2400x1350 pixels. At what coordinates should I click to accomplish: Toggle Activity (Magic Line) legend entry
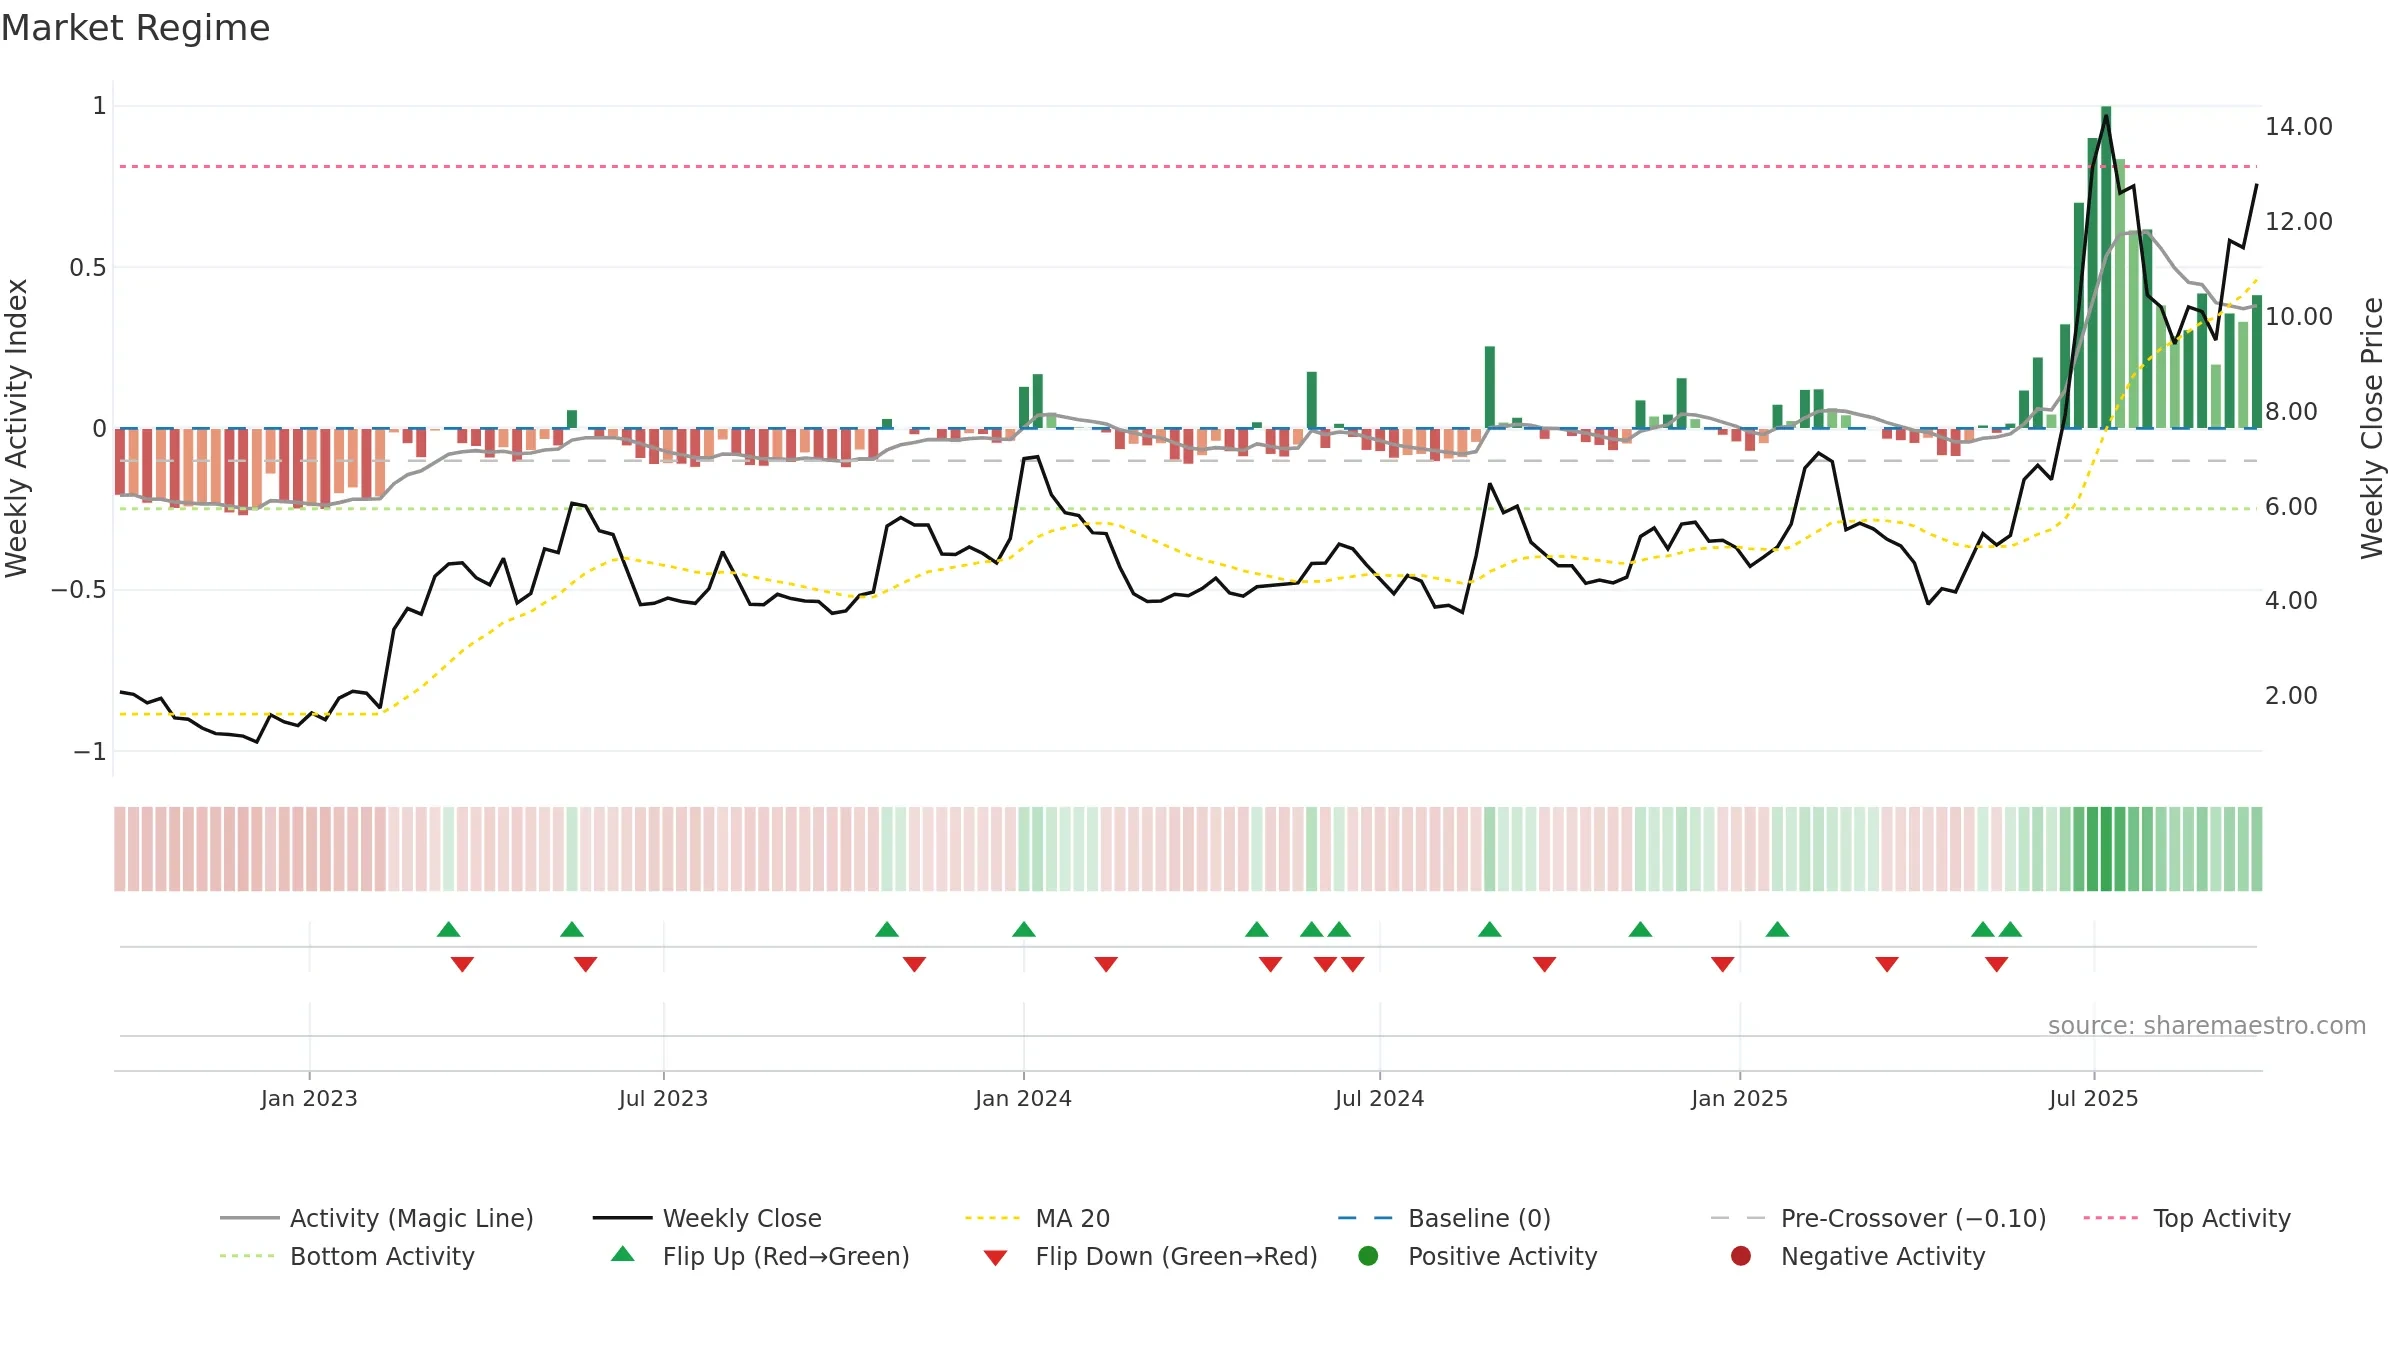(377, 1218)
